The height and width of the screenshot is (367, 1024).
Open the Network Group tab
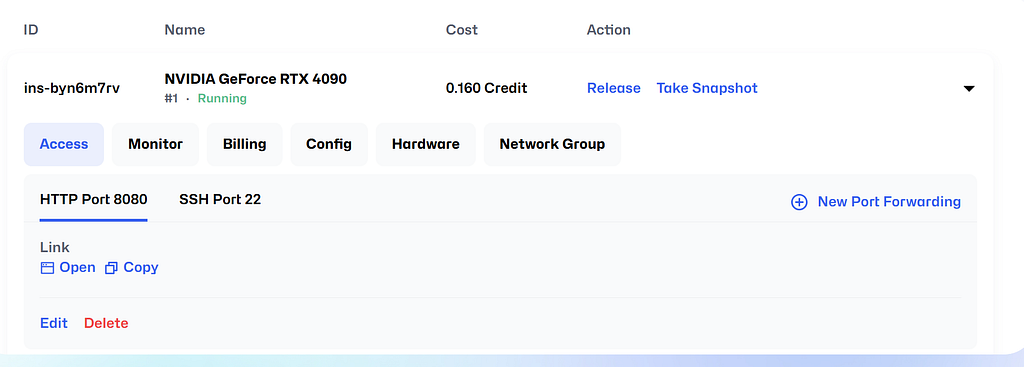pyautogui.click(x=552, y=144)
